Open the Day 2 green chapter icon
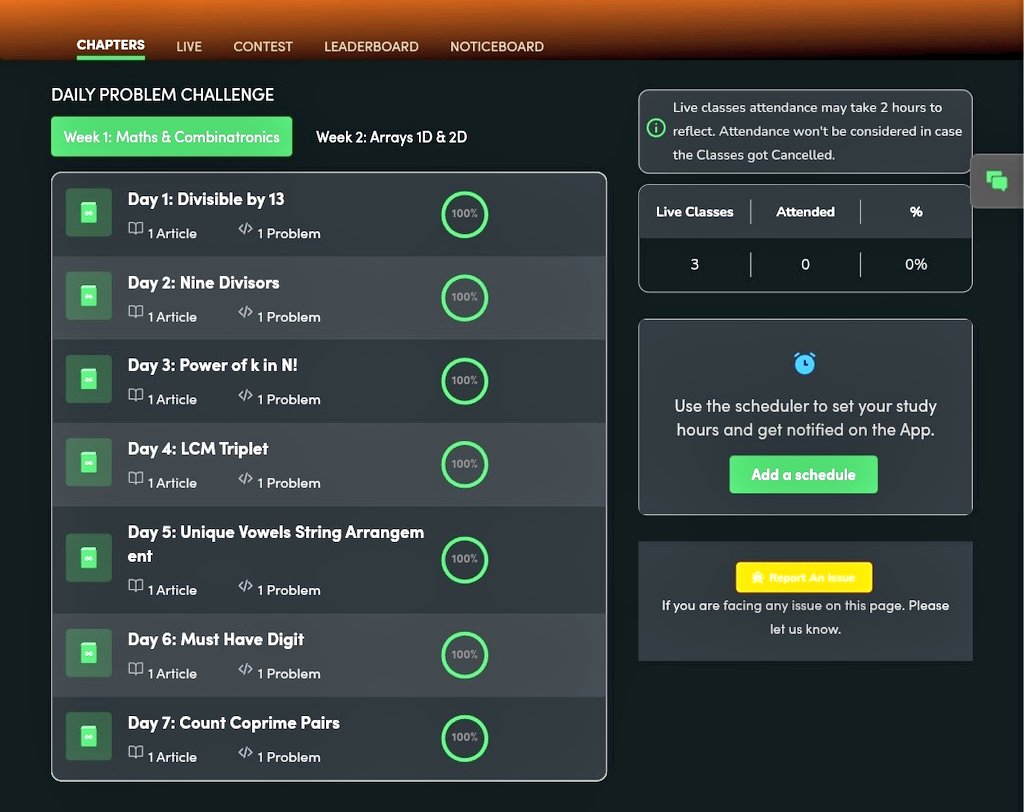The width and height of the screenshot is (1024, 812). pyautogui.click(x=89, y=296)
